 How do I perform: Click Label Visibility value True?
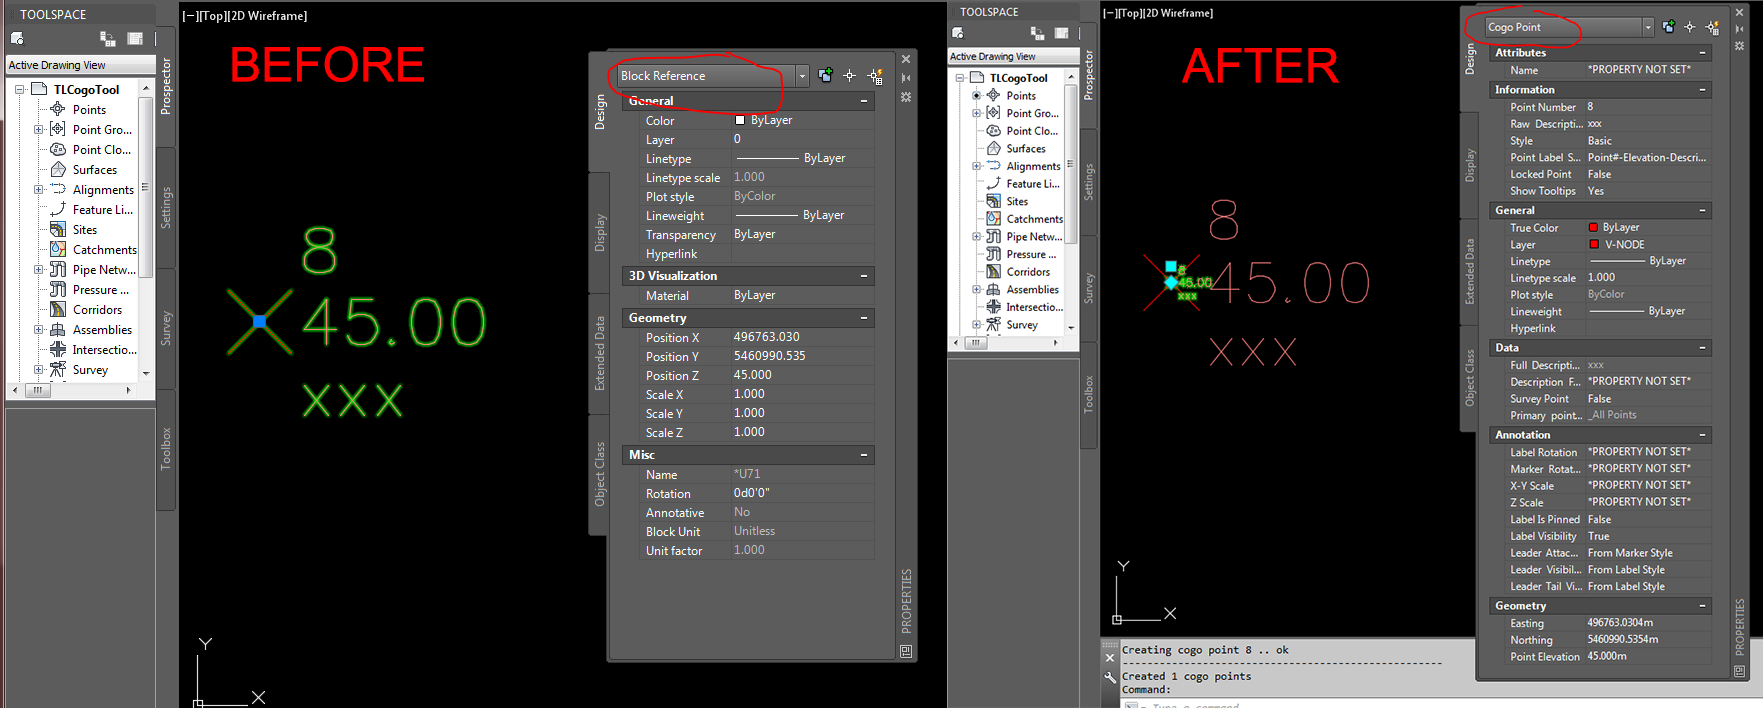pos(1648,536)
